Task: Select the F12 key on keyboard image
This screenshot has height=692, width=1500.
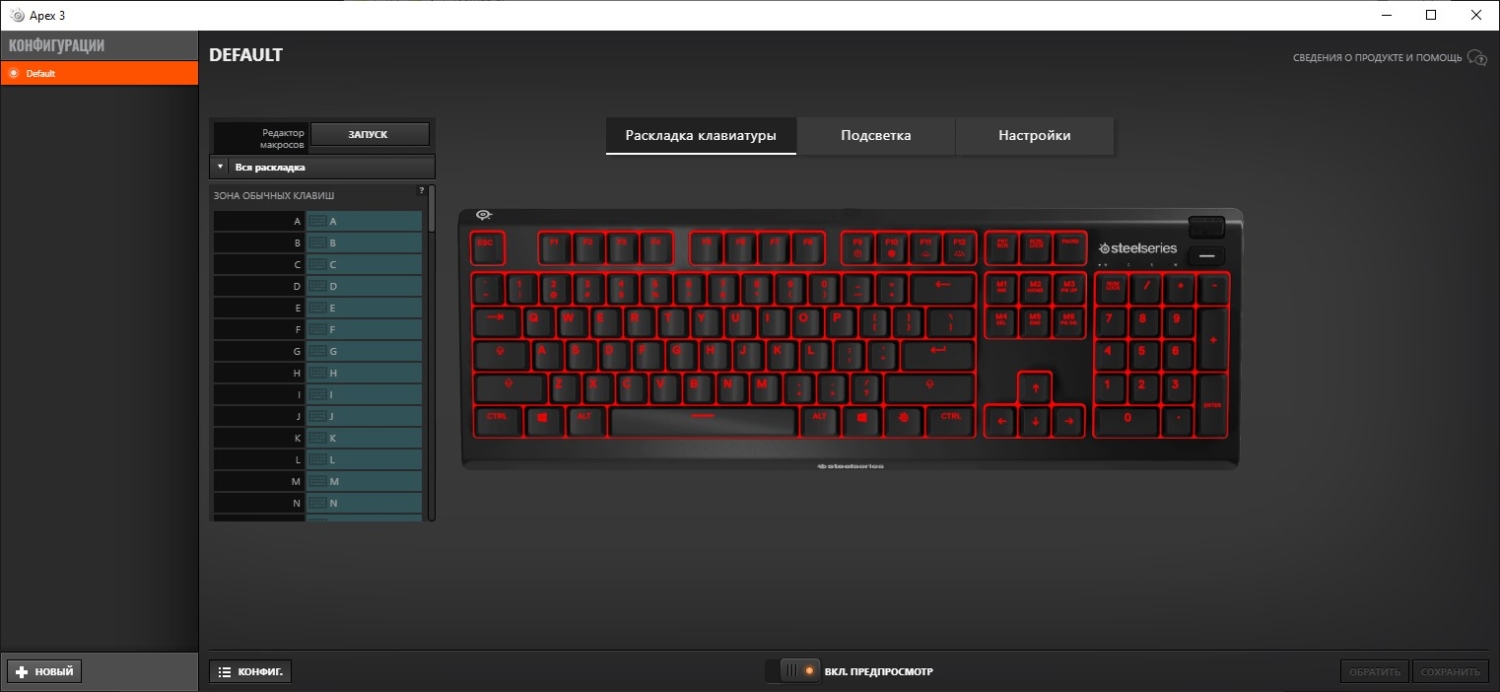Action: (959, 246)
